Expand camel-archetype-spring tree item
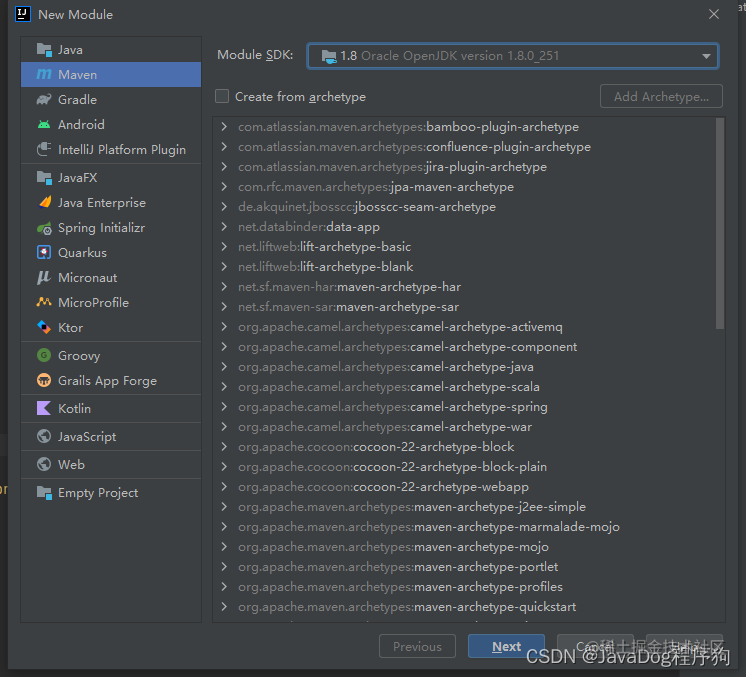Viewport: 746px width, 677px height. [x=224, y=407]
